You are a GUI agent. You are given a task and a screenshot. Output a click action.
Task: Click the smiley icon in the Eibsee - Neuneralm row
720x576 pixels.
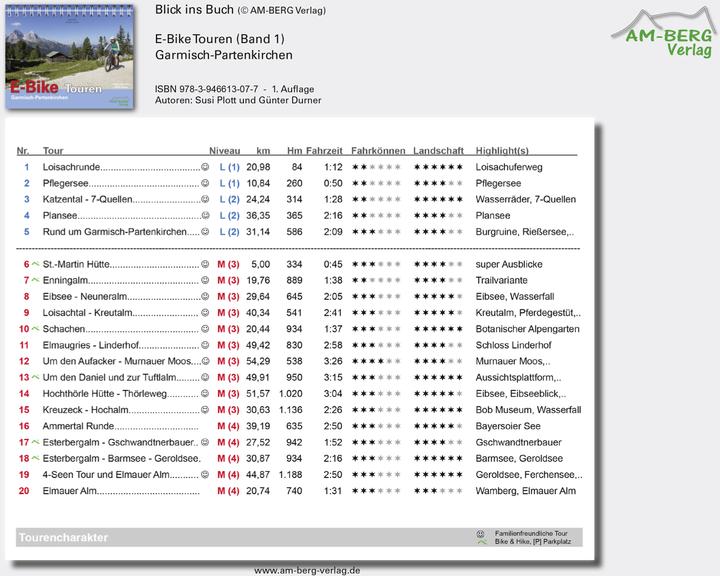[x=205, y=296]
